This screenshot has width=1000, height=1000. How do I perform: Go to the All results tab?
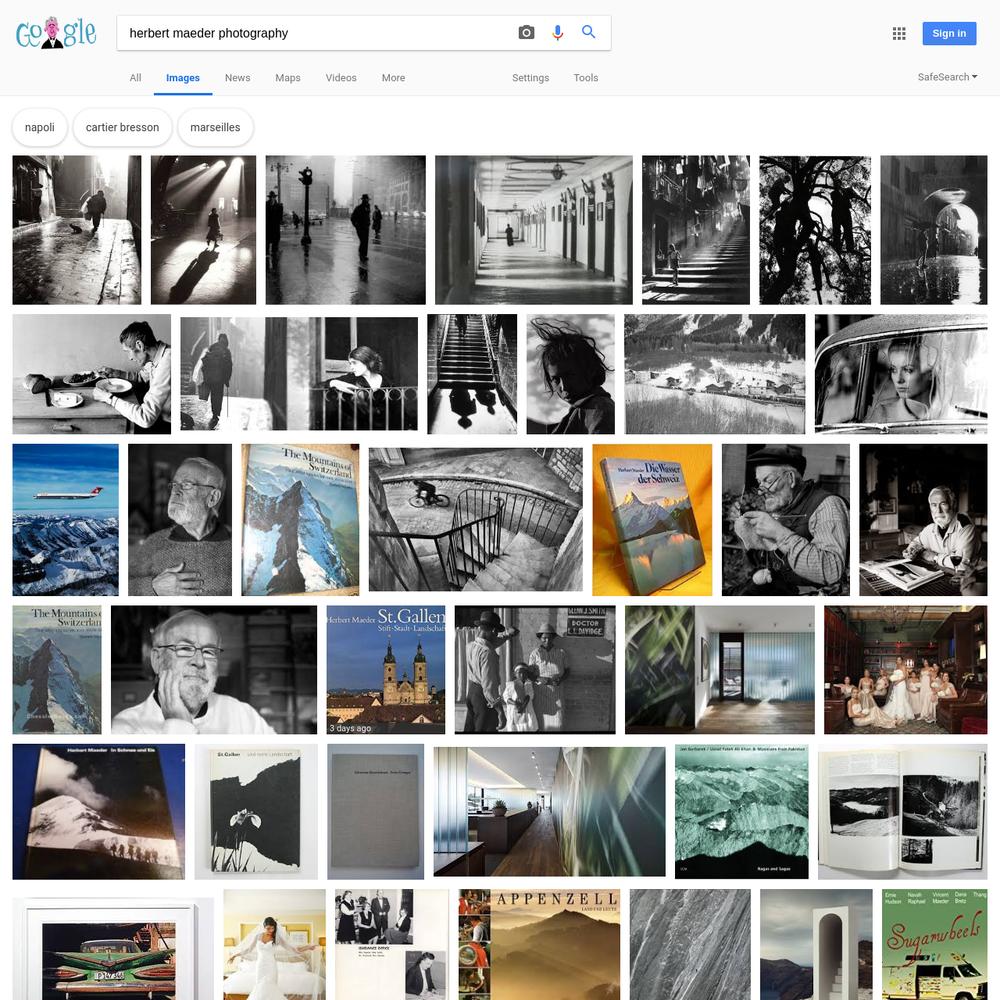(135, 78)
